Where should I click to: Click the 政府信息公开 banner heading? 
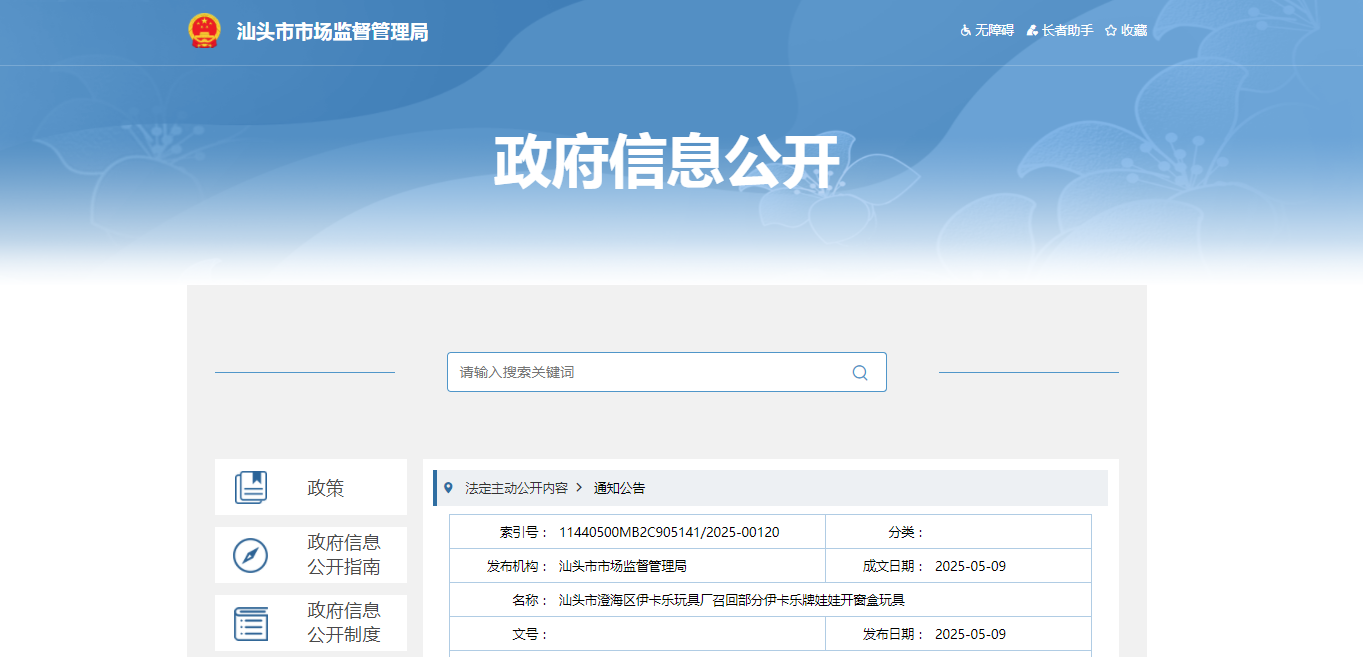[x=666, y=161]
